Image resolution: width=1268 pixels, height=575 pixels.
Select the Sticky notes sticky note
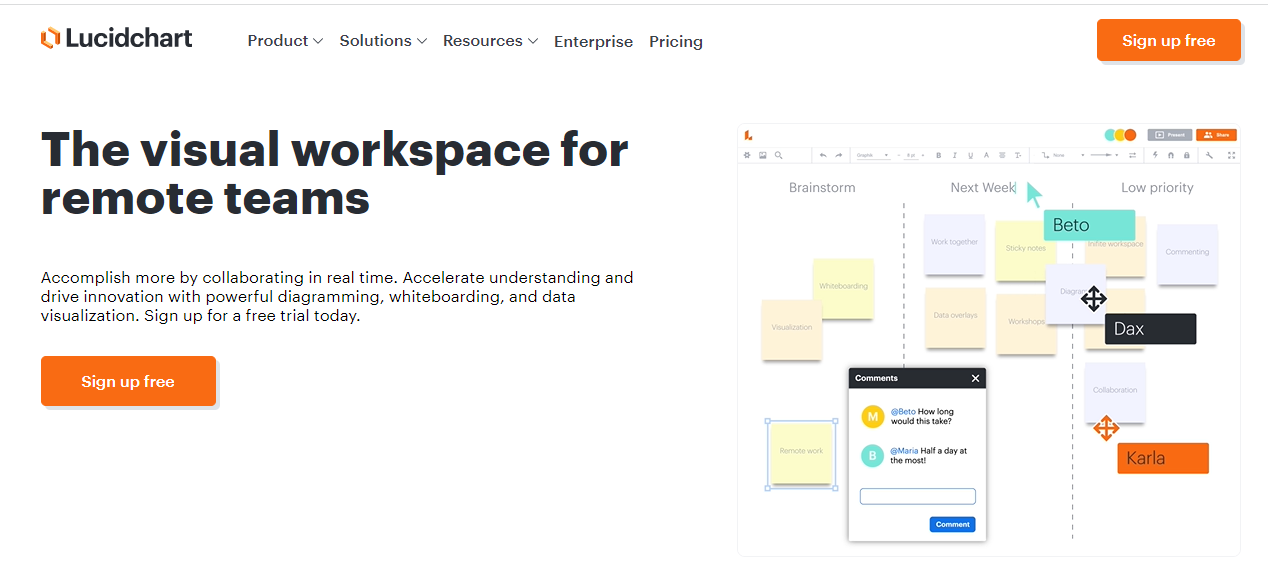pos(1025,250)
